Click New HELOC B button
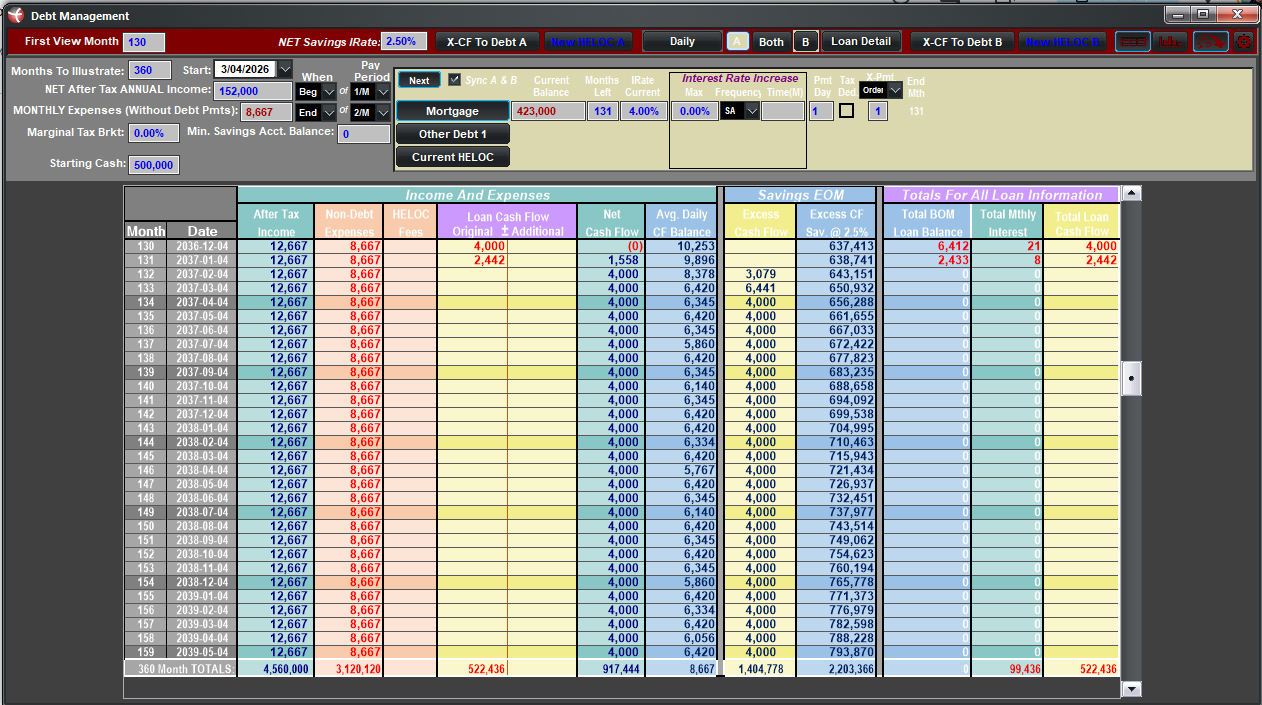This screenshot has width=1262, height=705. tap(1063, 41)
